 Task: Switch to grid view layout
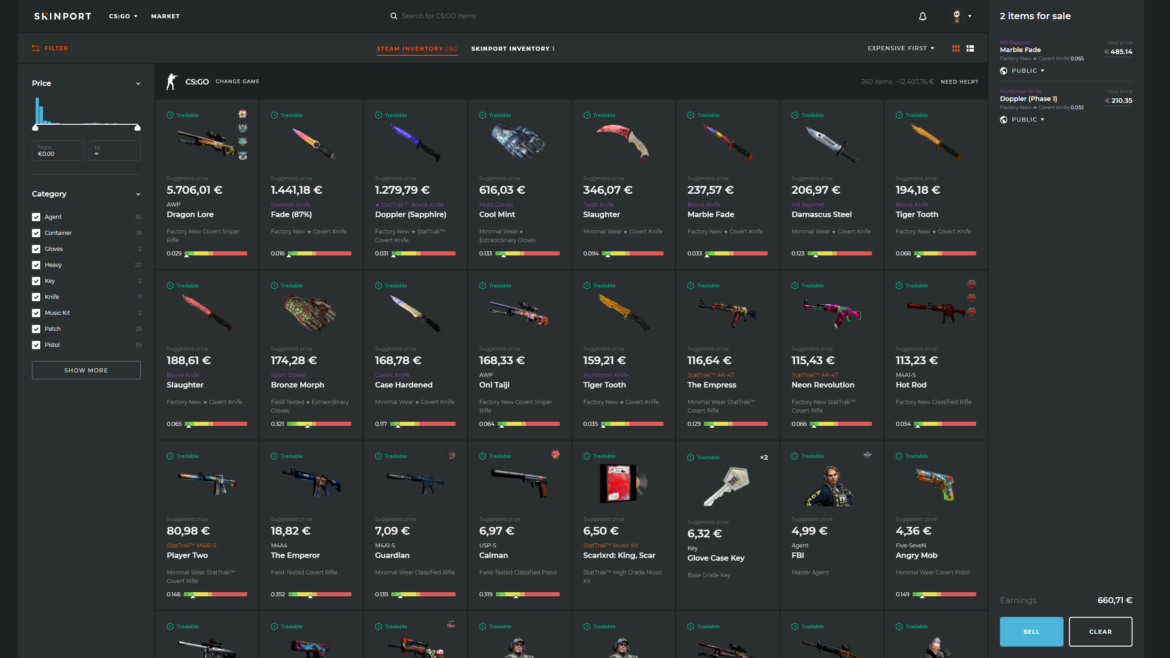click(x=956, y=48)
